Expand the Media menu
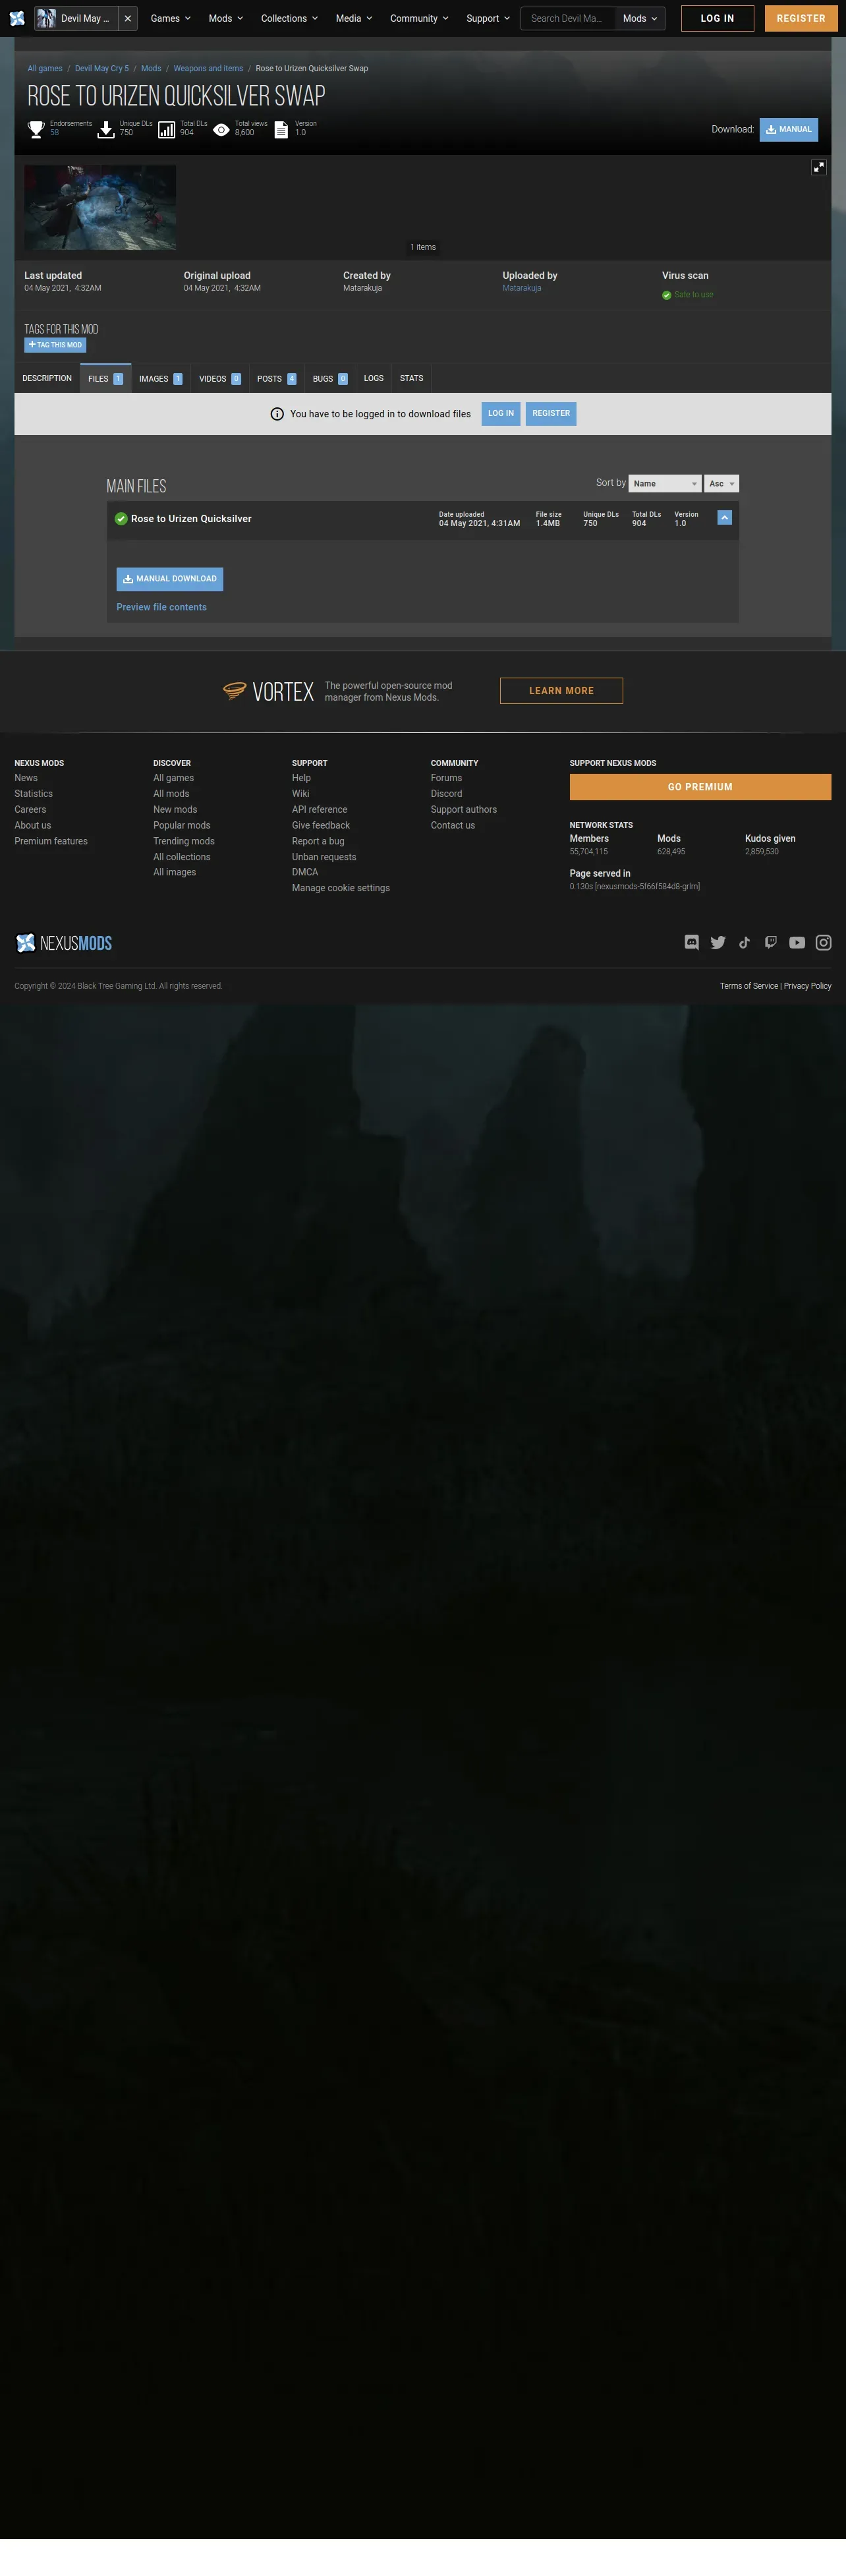This screenshot has height=2576, width=846. tap(354, 18)
